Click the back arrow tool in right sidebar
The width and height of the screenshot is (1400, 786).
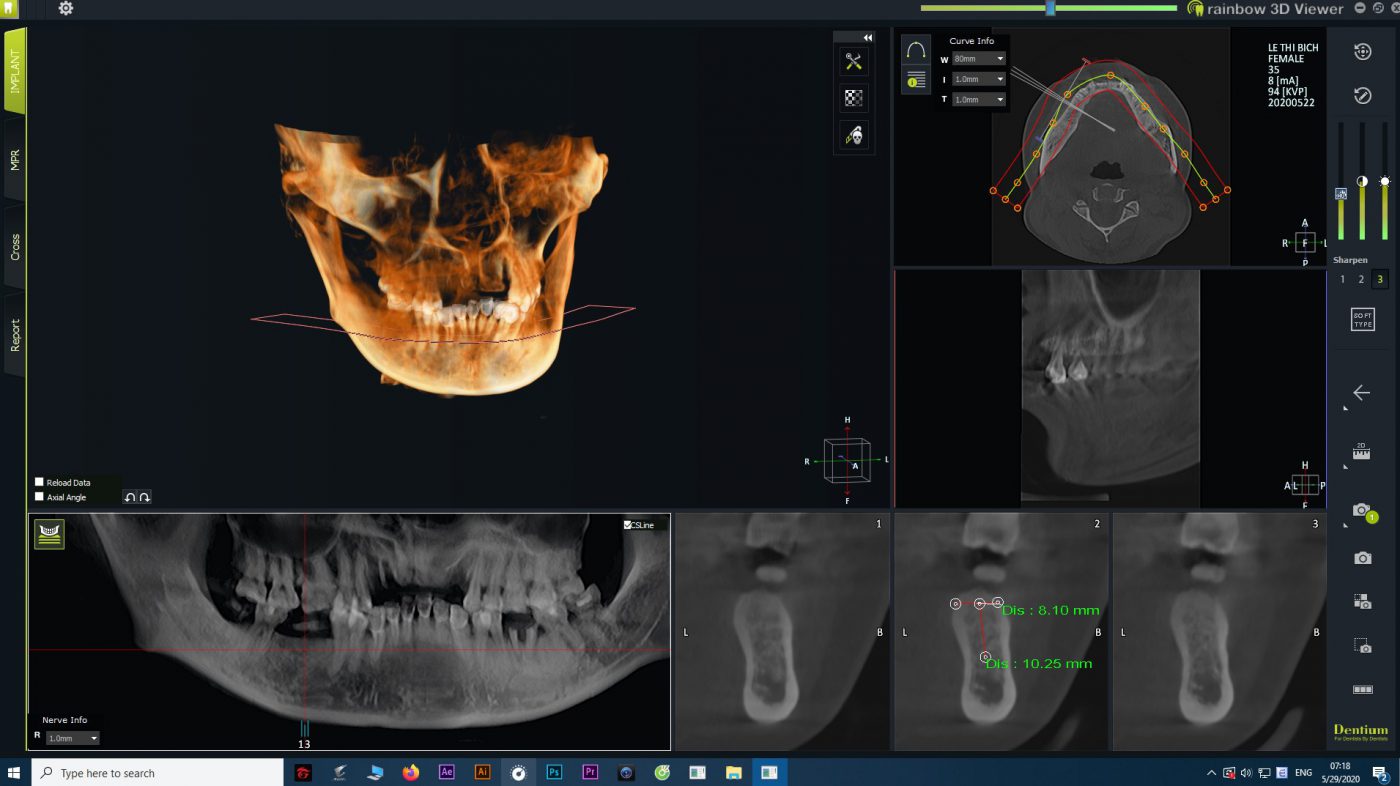(1361, 393)
